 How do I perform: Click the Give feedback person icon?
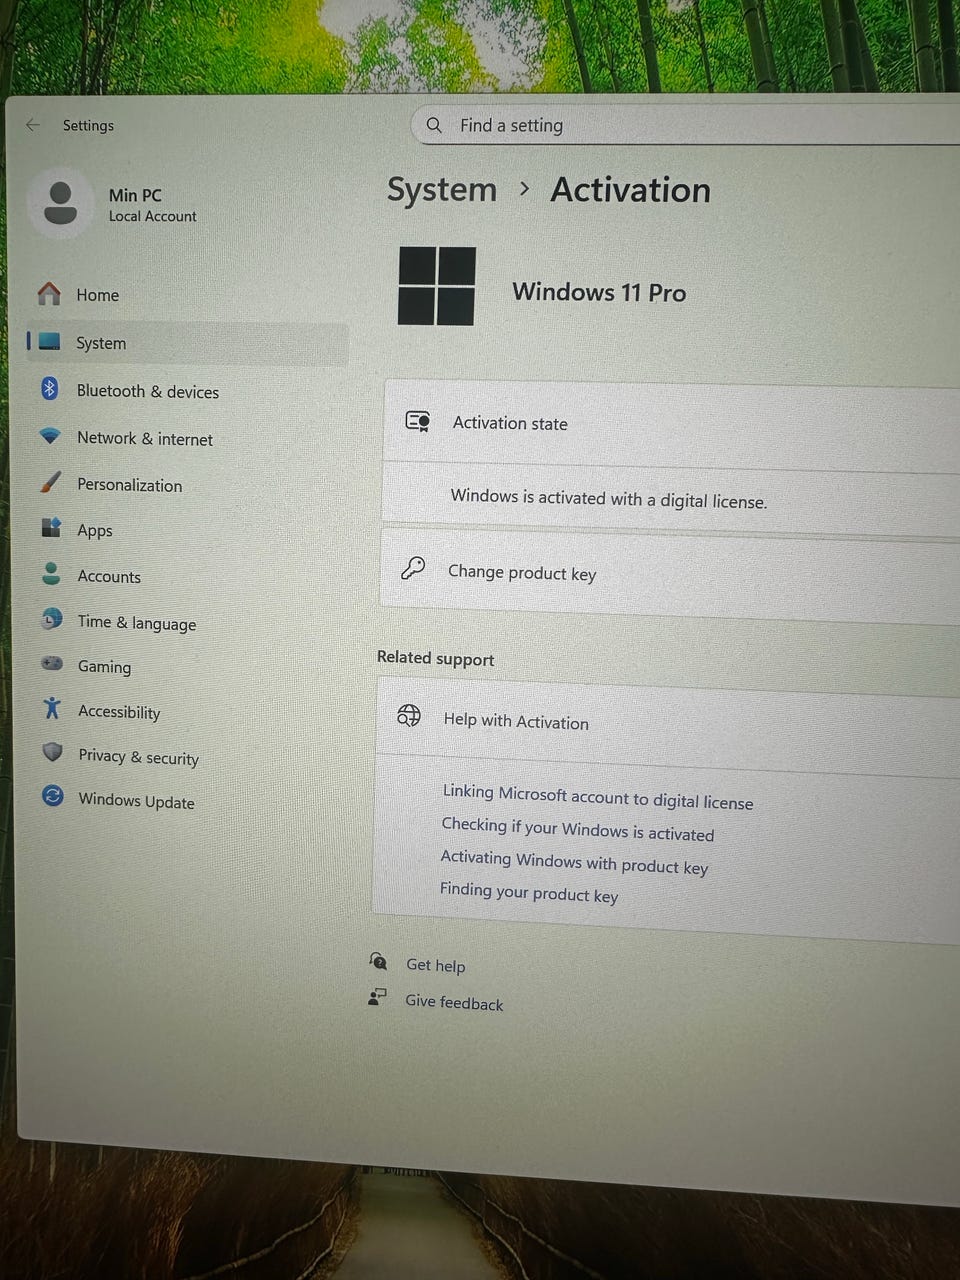point(377,996)
